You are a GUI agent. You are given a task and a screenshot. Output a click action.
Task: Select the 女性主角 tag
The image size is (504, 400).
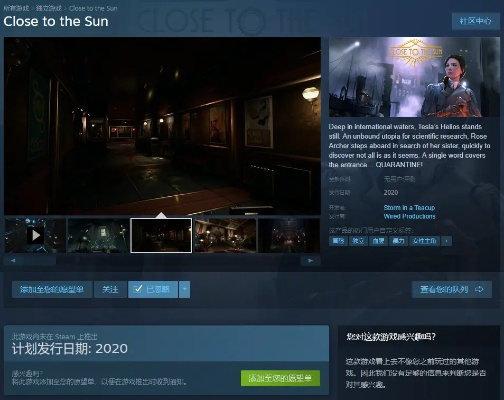424,241
